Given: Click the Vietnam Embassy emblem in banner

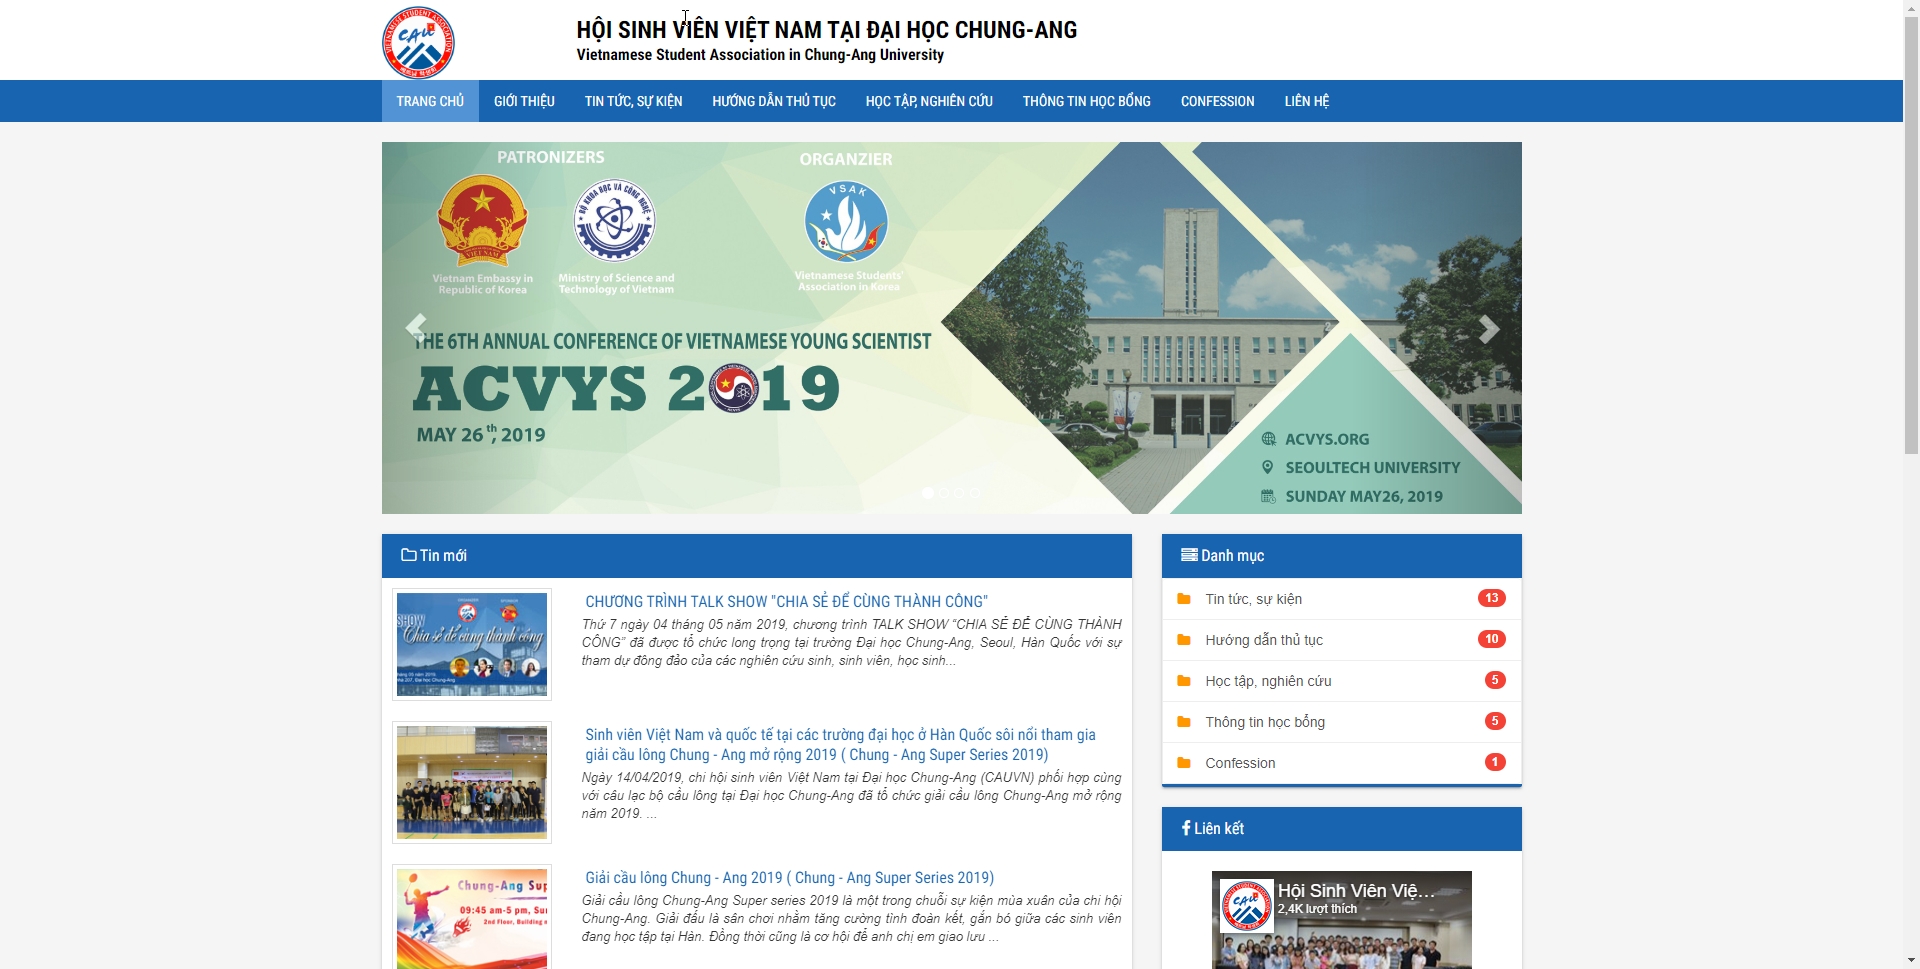Looking at the screenshot, I should 482,221.
